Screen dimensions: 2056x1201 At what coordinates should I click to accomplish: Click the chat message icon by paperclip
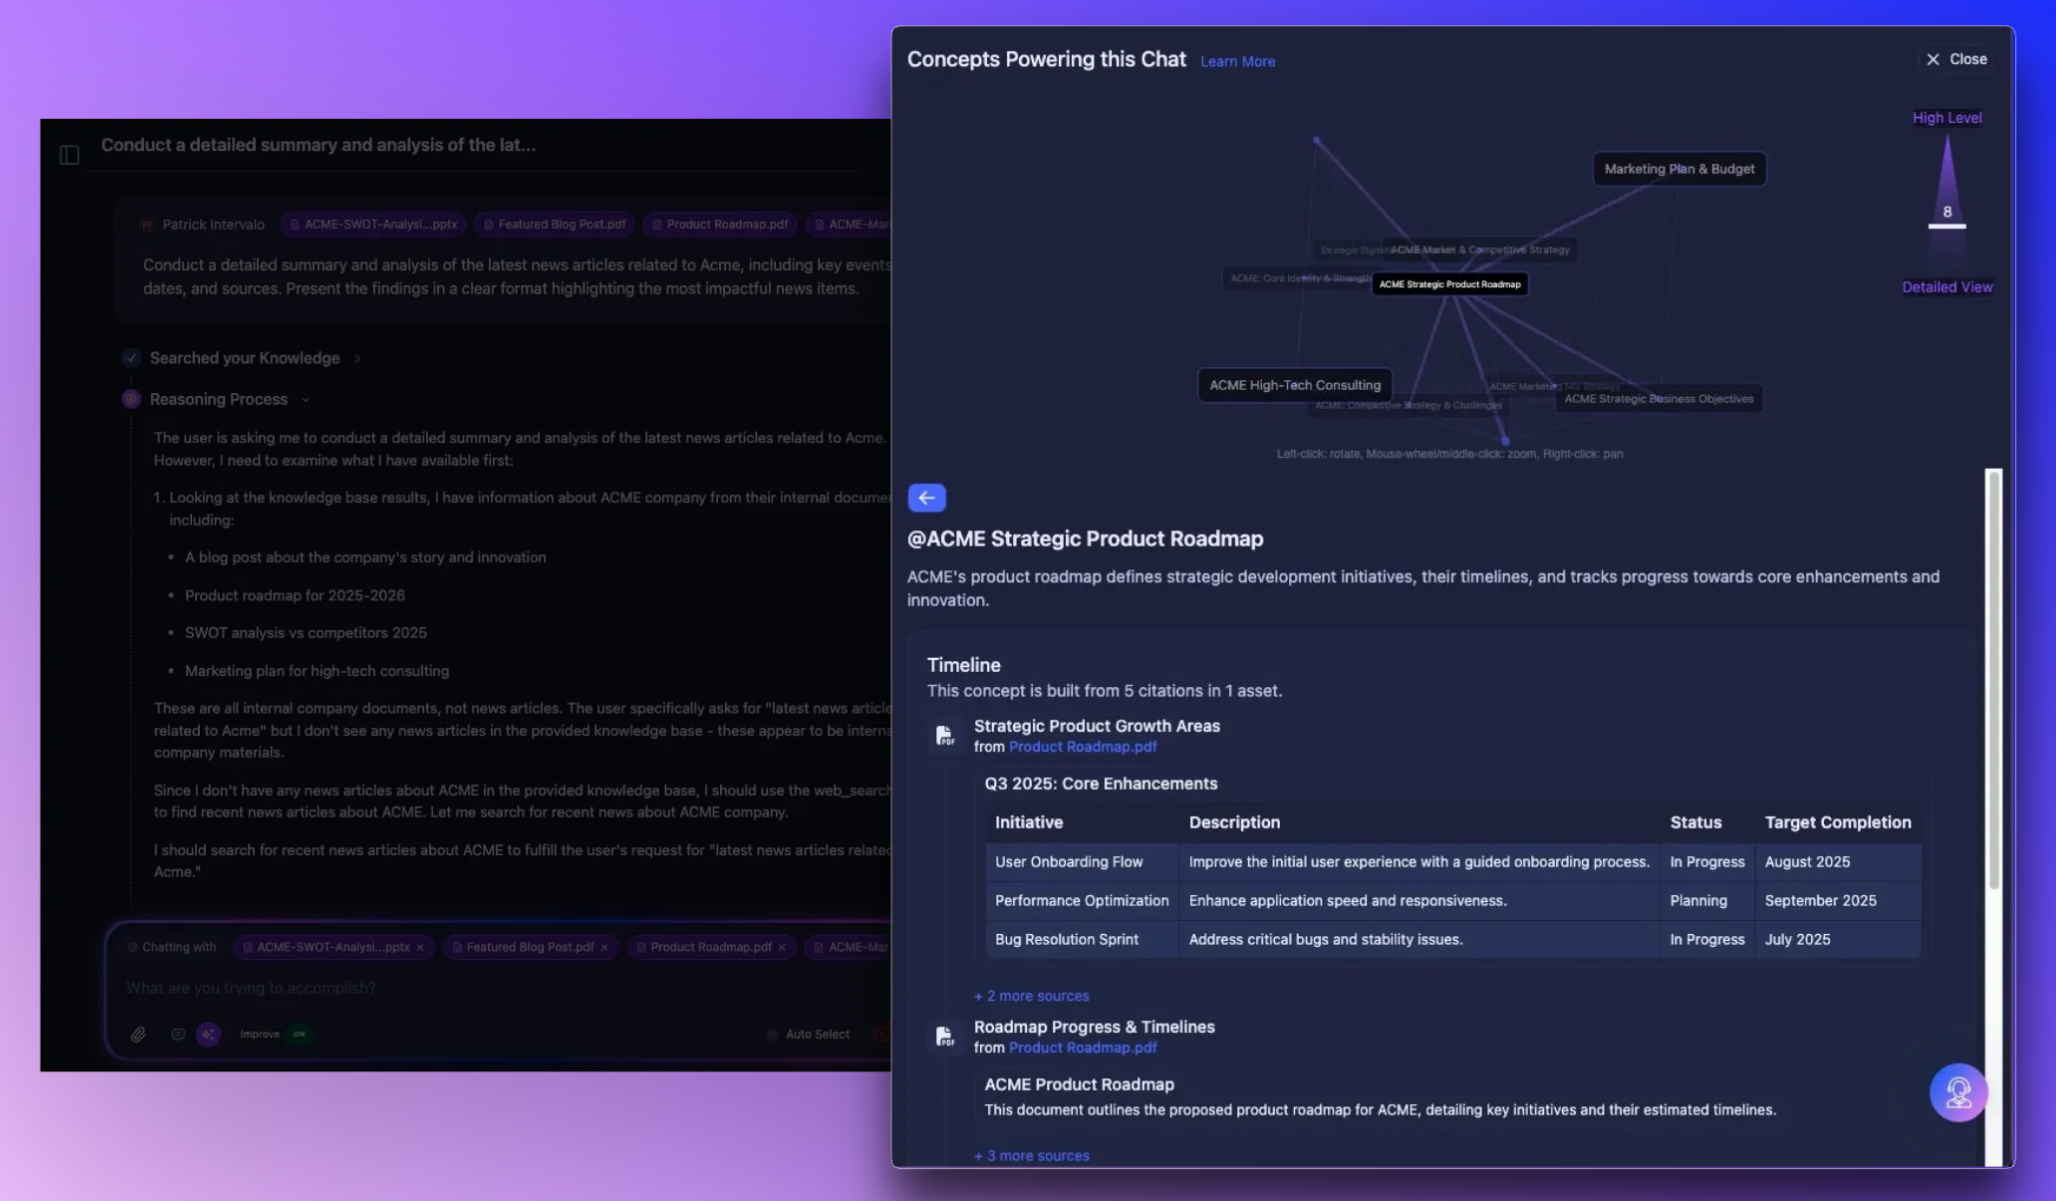[178, 1035]
